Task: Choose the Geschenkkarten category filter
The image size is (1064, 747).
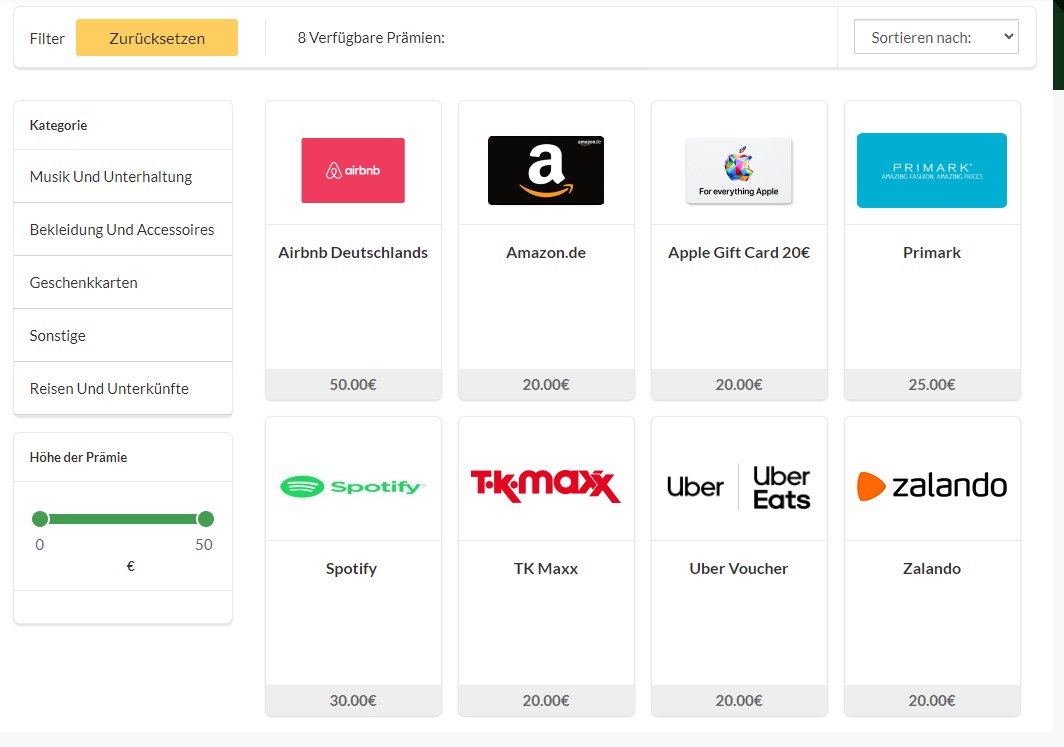Action: pyautogui.click(x=84, y=282)
